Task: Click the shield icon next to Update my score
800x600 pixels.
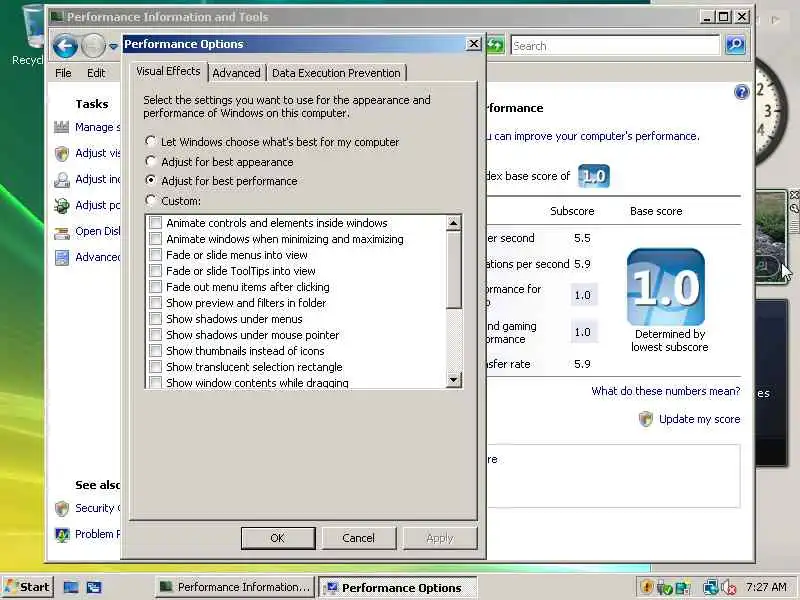Action: click(645, 419)
